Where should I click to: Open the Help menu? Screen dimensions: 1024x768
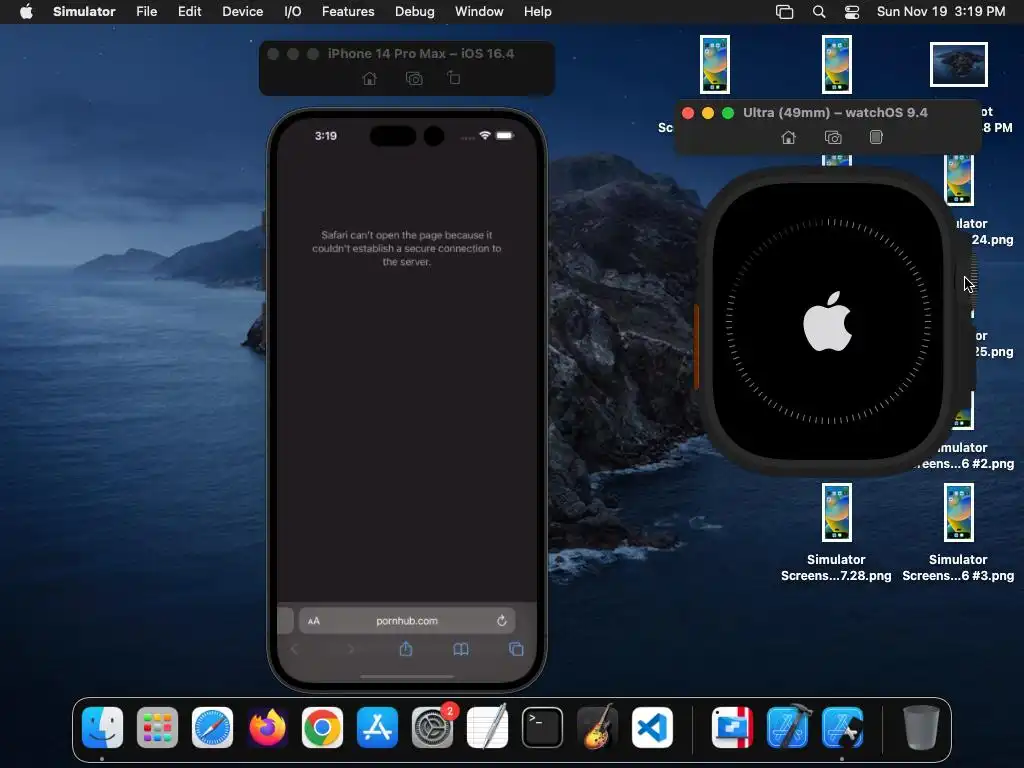(537, 12)
